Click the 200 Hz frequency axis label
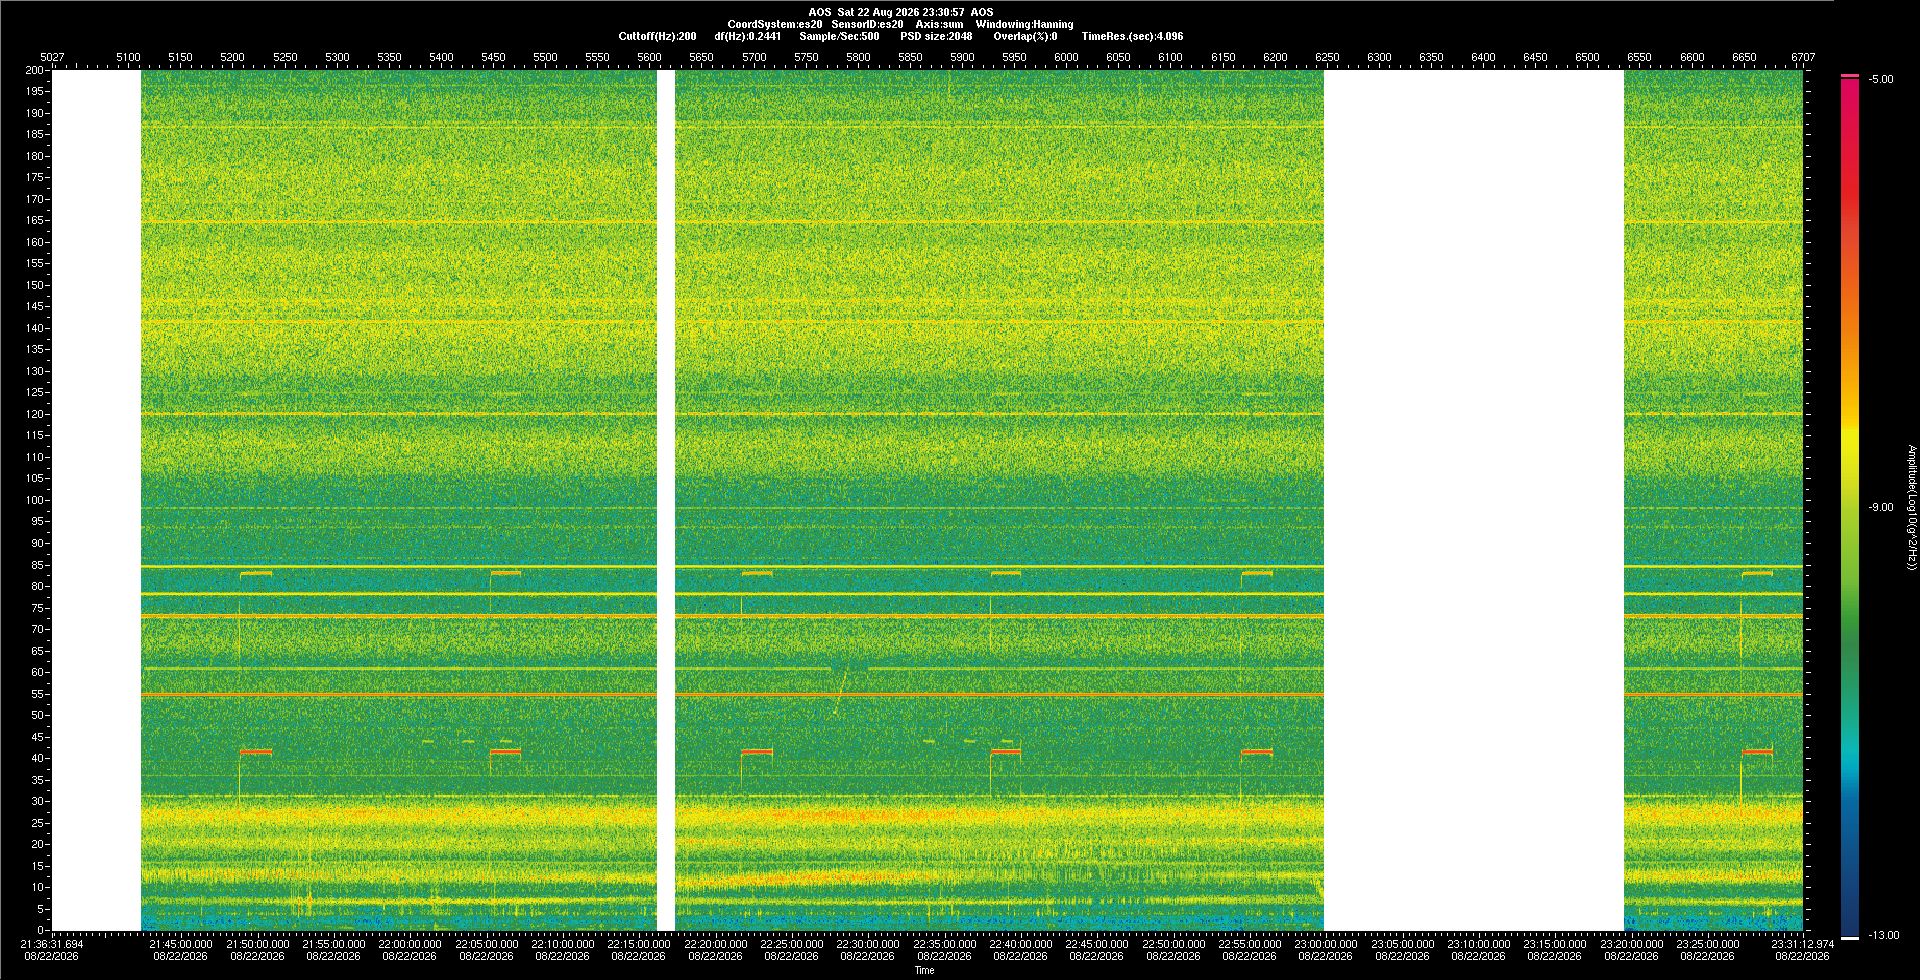The height and width of the screenshot is (980, 1920). click(35, 70)
